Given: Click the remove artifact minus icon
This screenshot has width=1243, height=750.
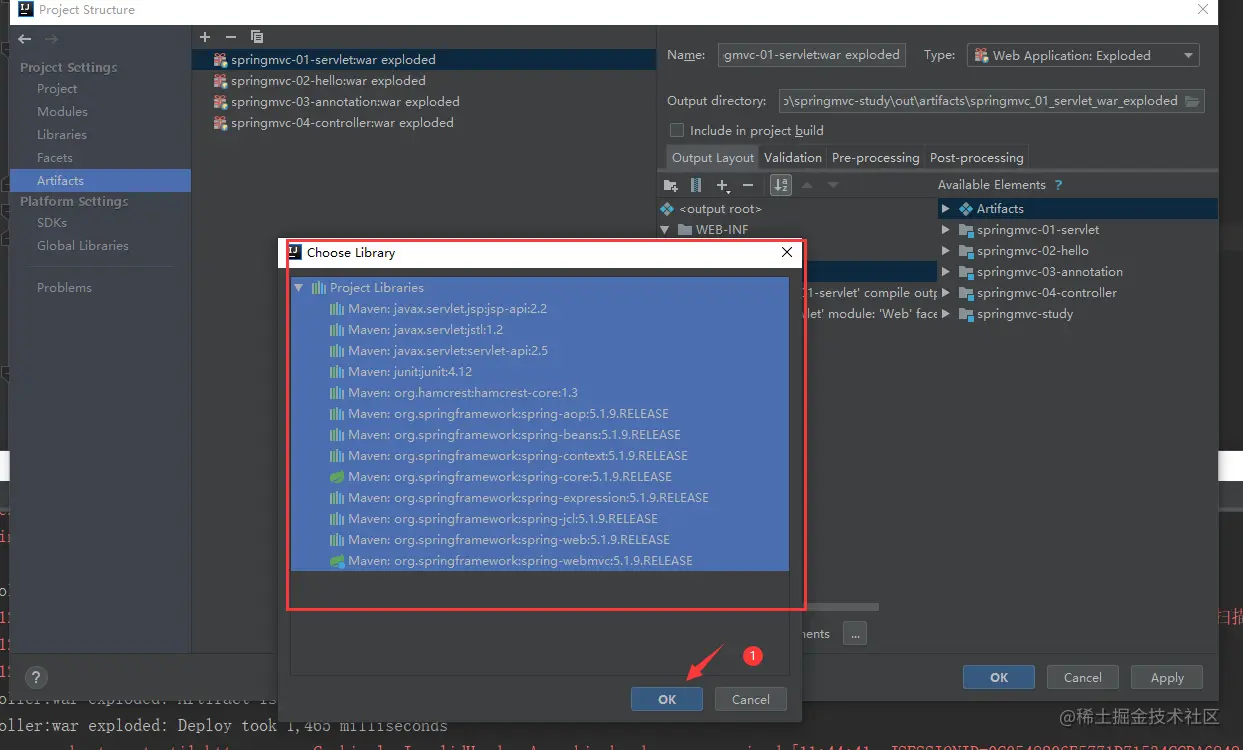Looking at the screenshot, I should (231, 37).
